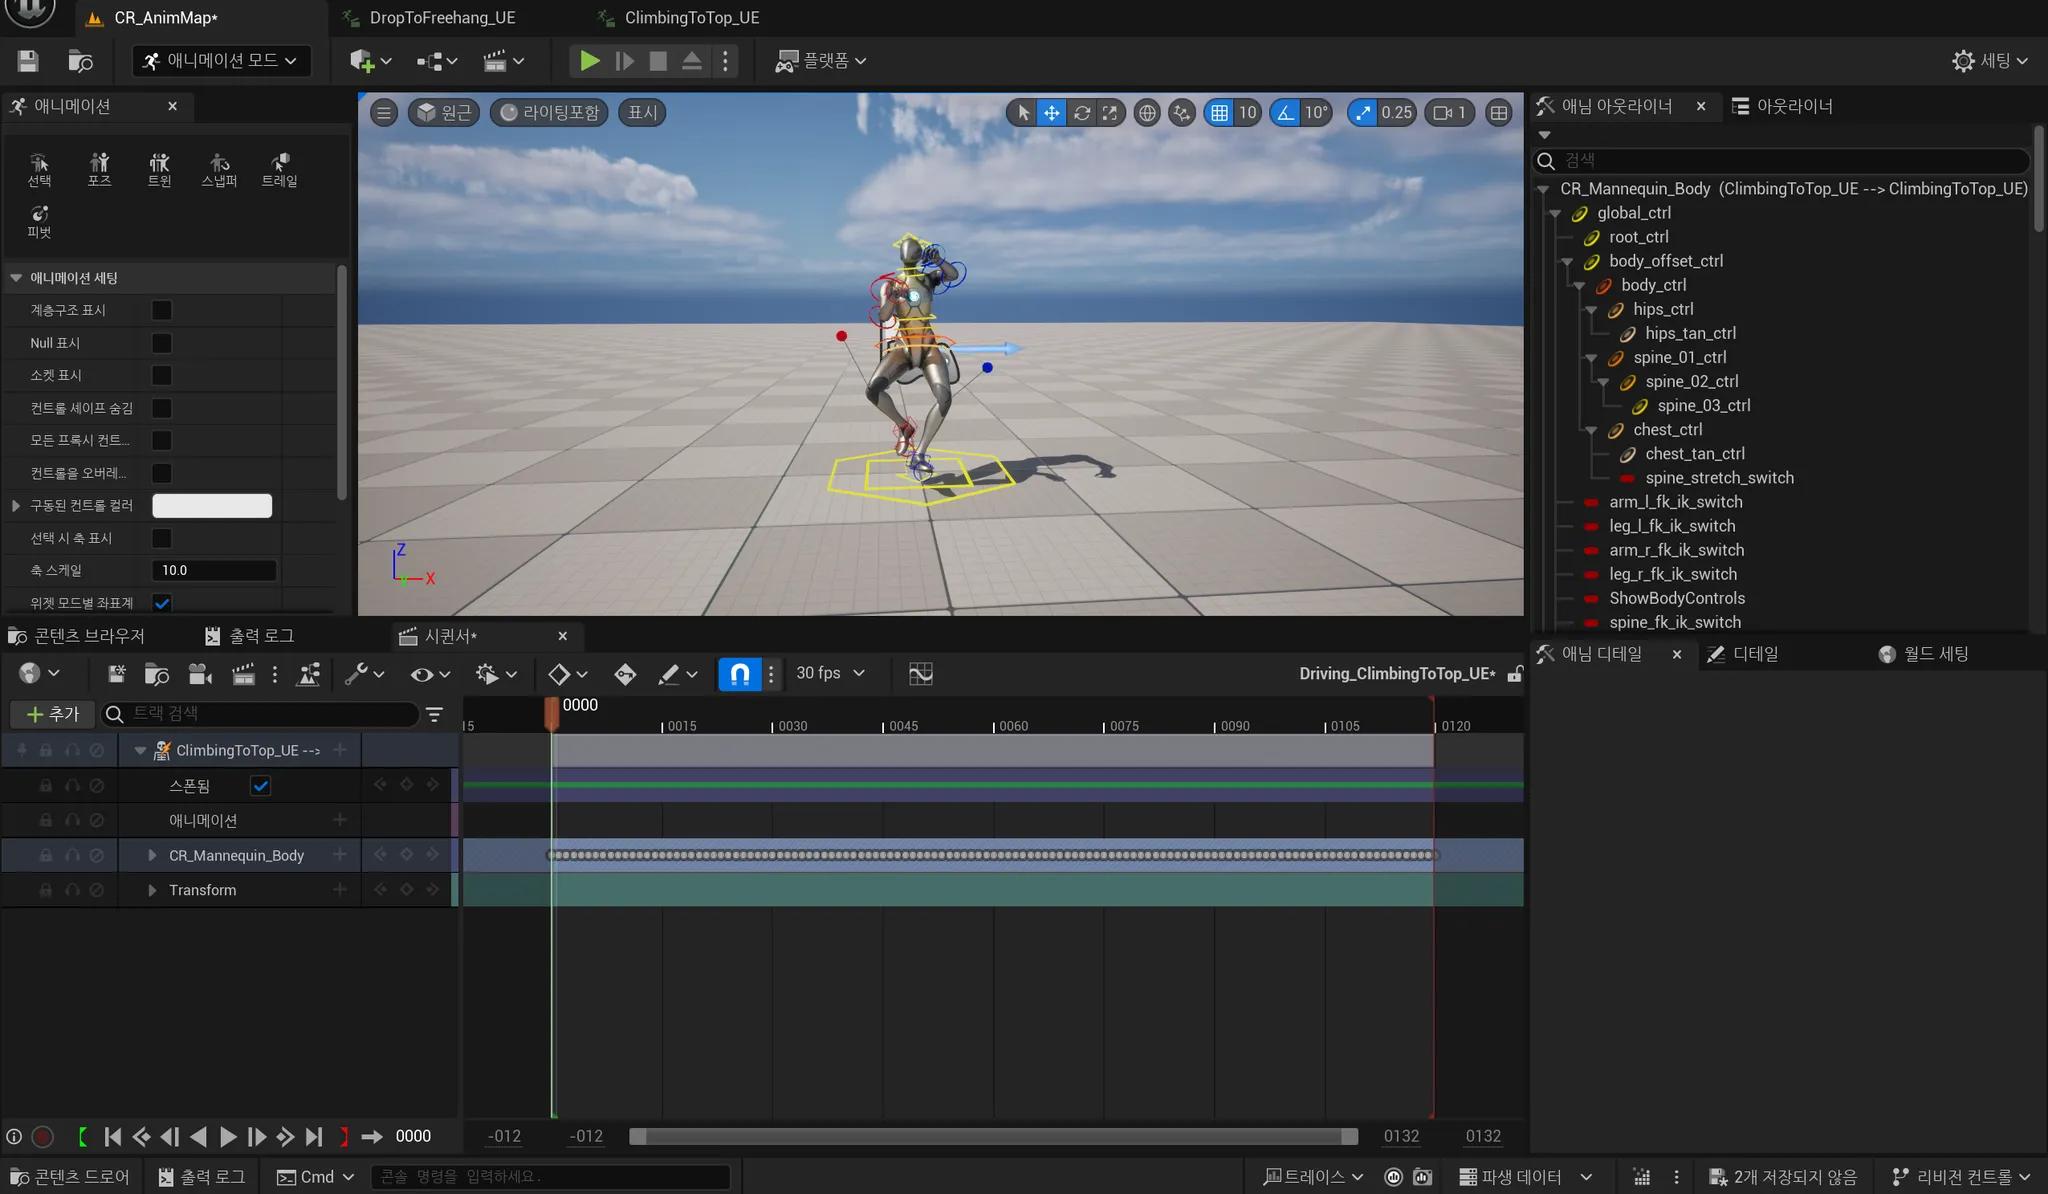2048x1194 pixels.
Task: Enable the hide control shapes checkbox
Action: point(161,408)
